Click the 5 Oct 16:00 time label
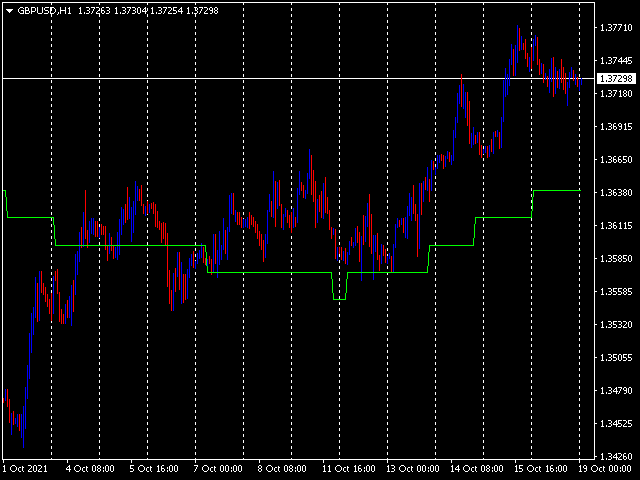Image resolution: width=640 pixels, height=480 pixels. coord(154,469)
